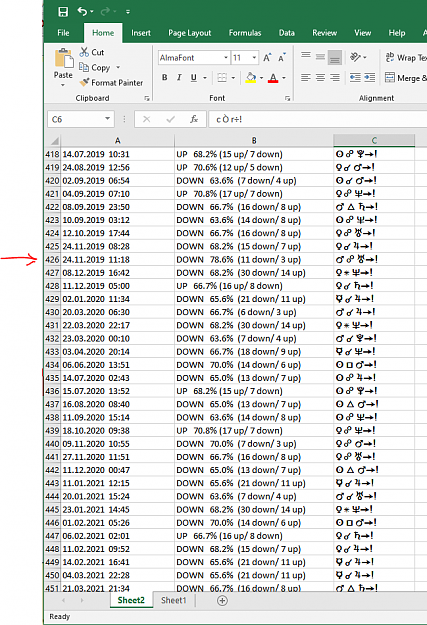This screenshot has width=427, height=625.
Task: Click the Cancel X in the formula bar
Action: [146, 119]
